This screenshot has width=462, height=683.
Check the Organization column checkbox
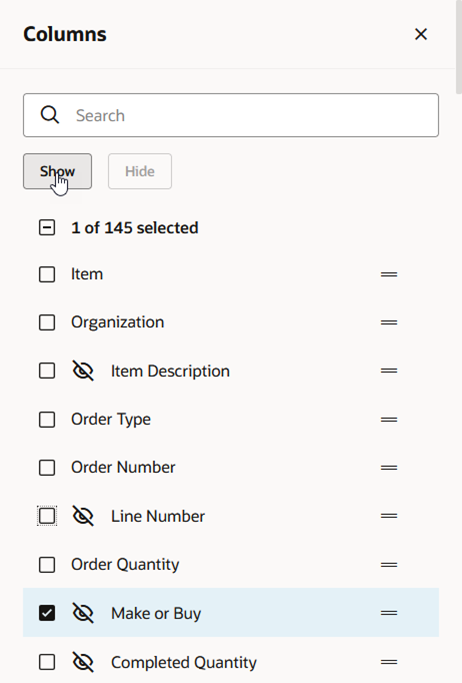click(x=47, y=323)
